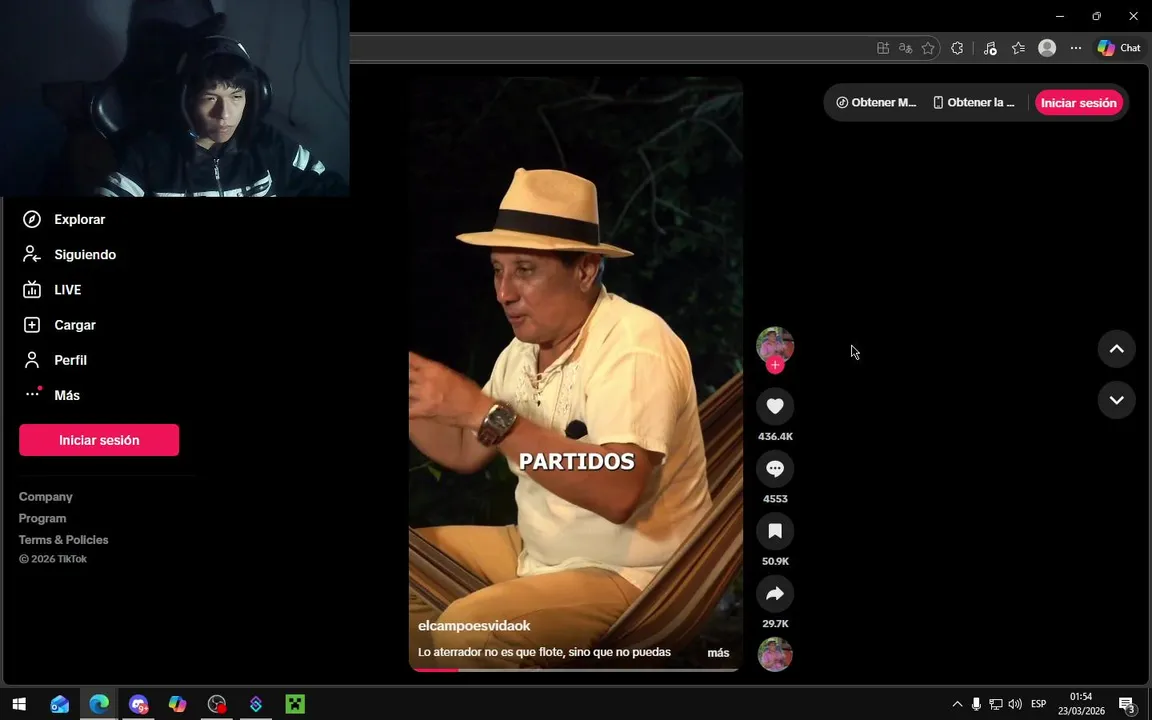
Task: Open Cargar in the sidebar
Action: pyautogui.click(x=75, y=325)
